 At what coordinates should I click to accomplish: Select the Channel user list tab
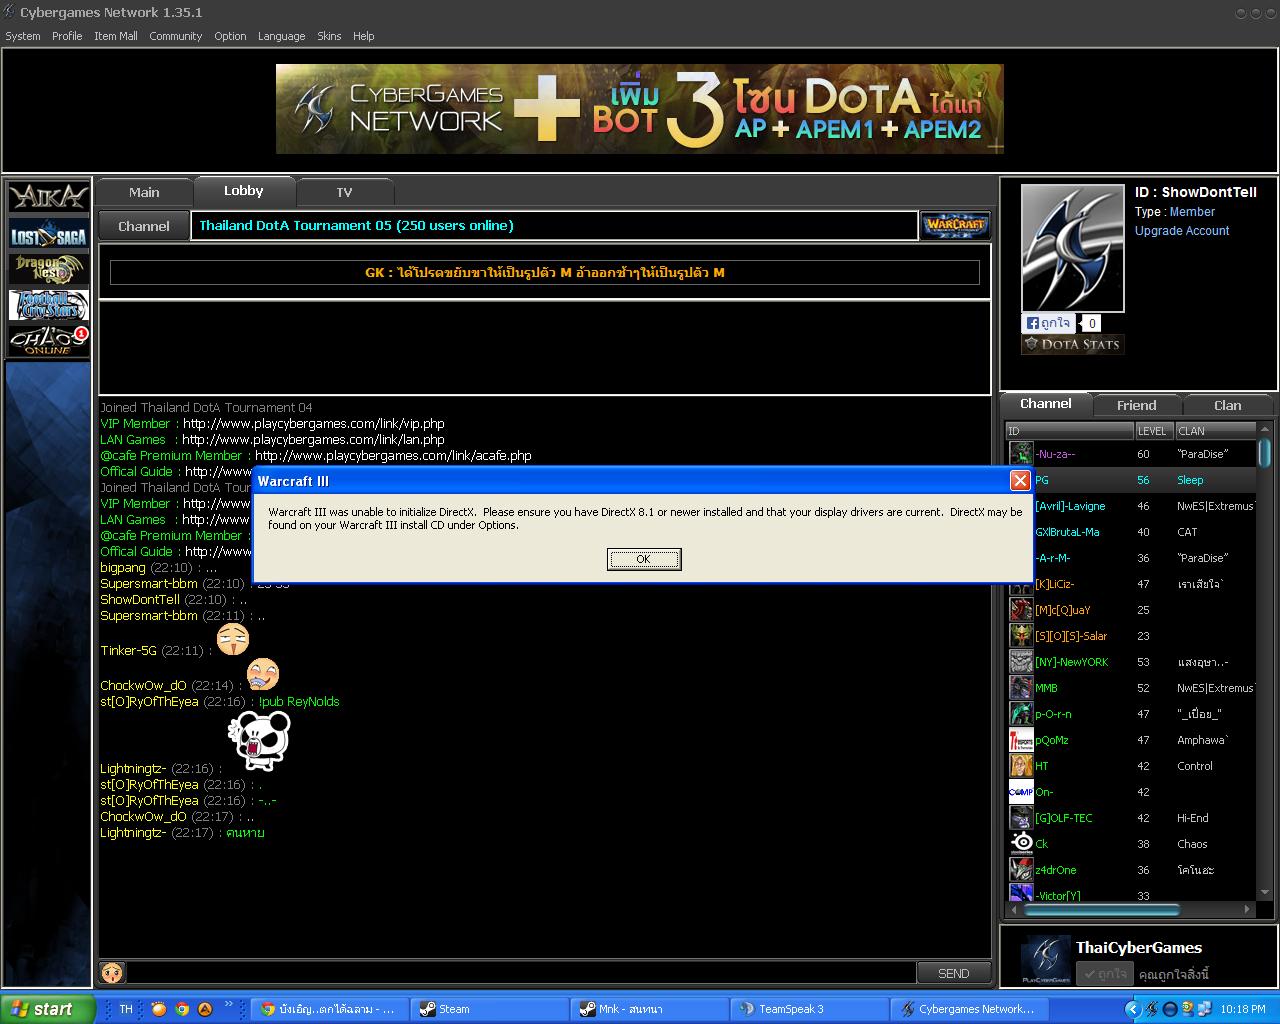[x=1046, y=404]
